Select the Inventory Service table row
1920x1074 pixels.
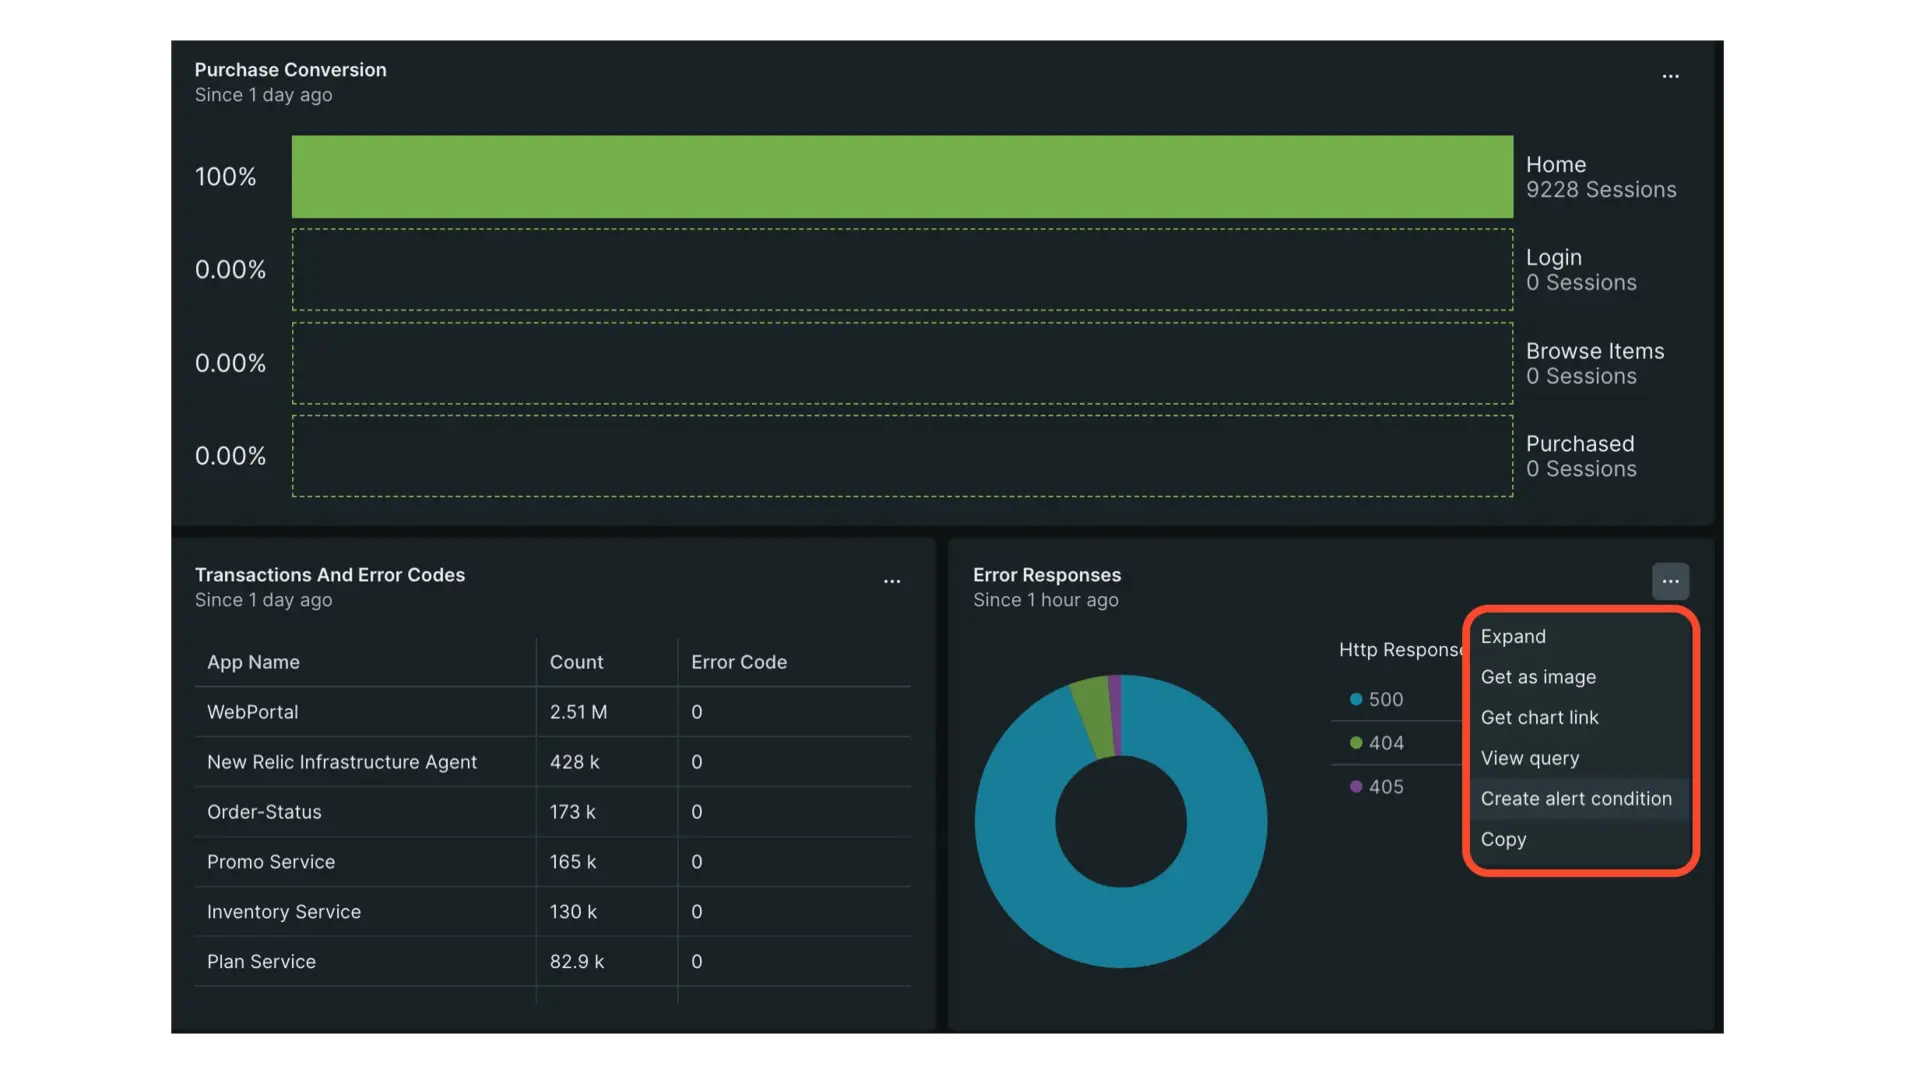click(400, 911)
